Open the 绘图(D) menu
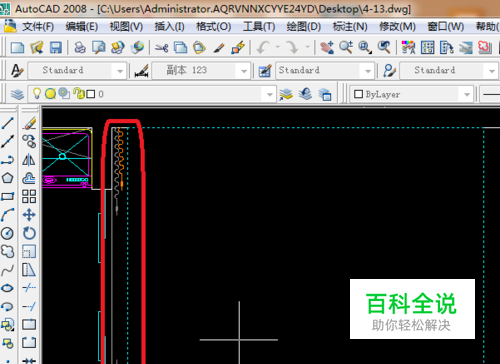 coord(303,26)
